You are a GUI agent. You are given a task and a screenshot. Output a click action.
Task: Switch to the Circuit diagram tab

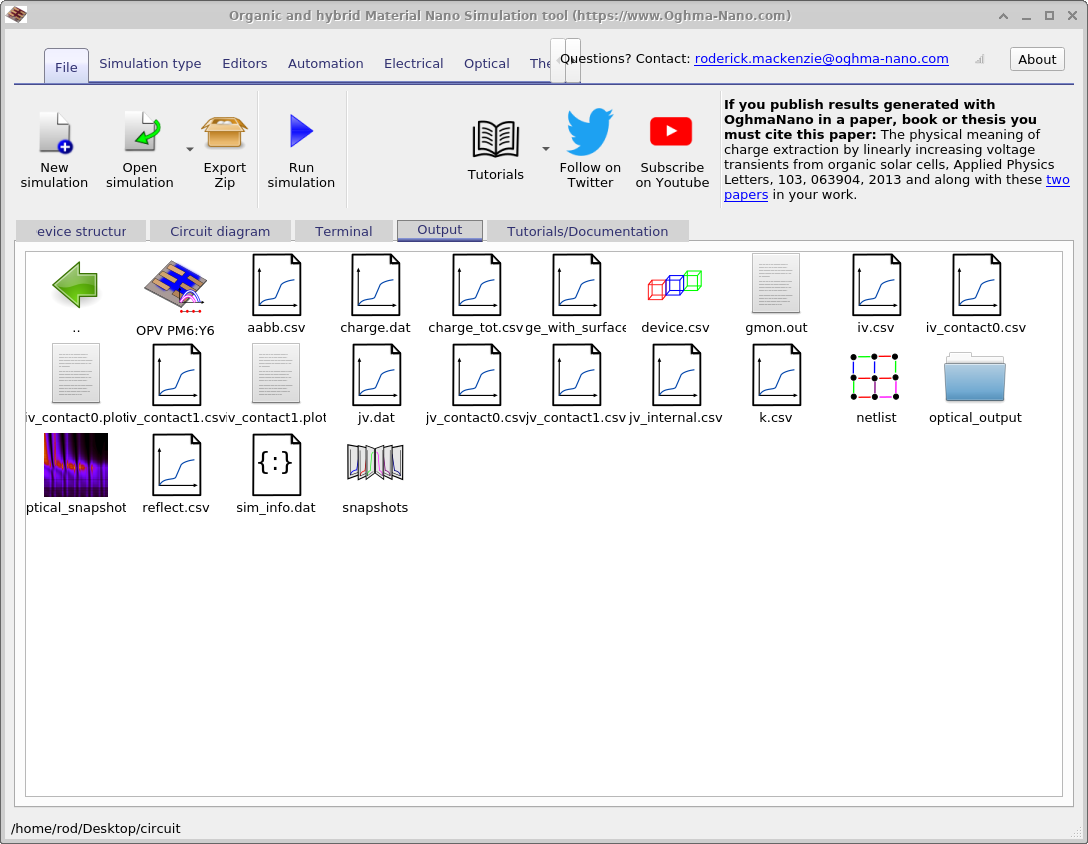point(219,231)
